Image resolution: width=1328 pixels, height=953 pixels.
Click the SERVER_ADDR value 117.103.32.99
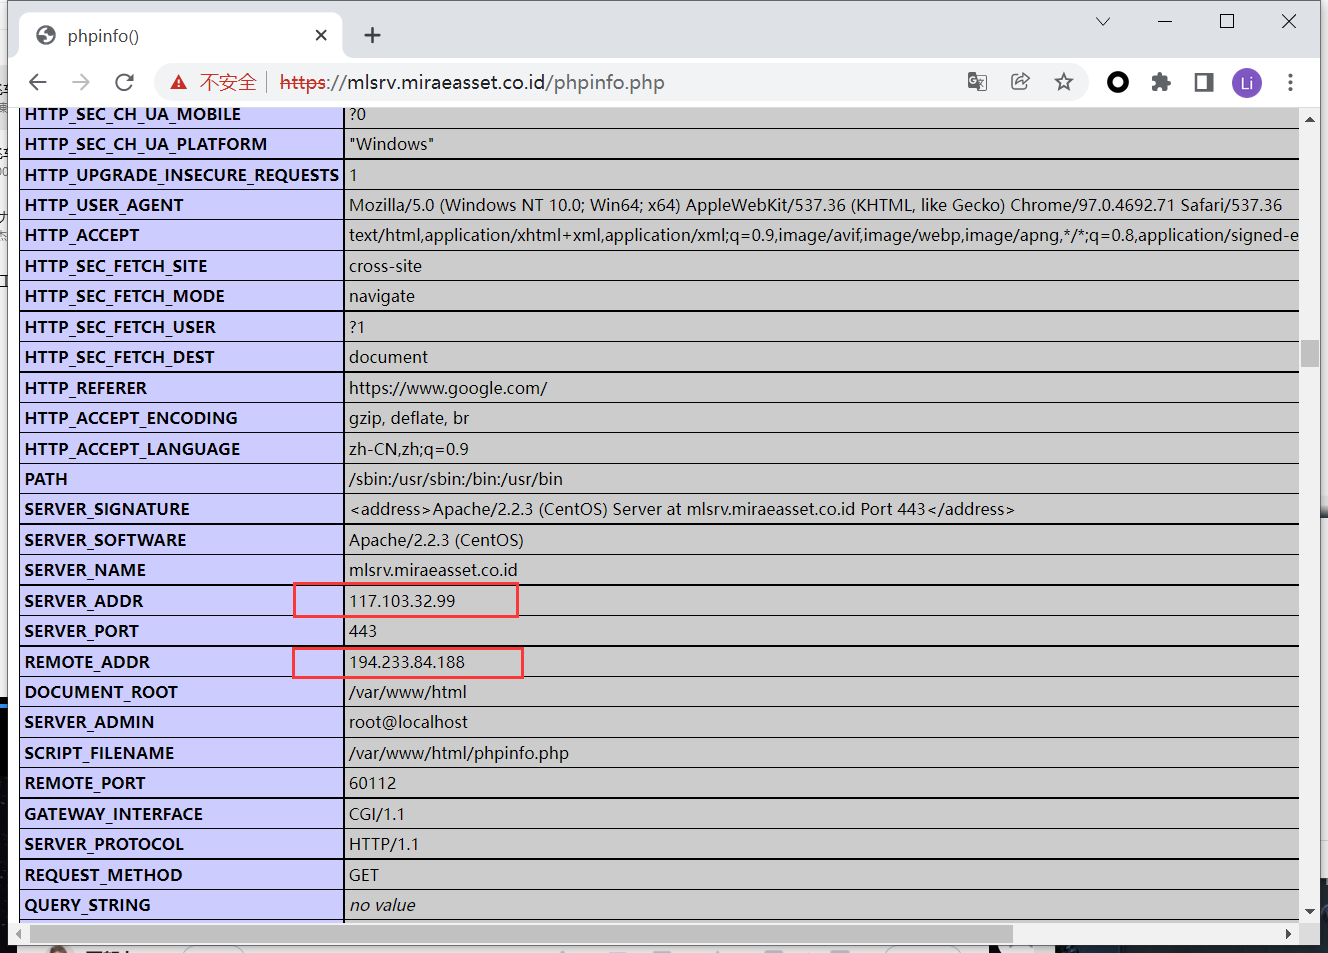pos(402,601)
